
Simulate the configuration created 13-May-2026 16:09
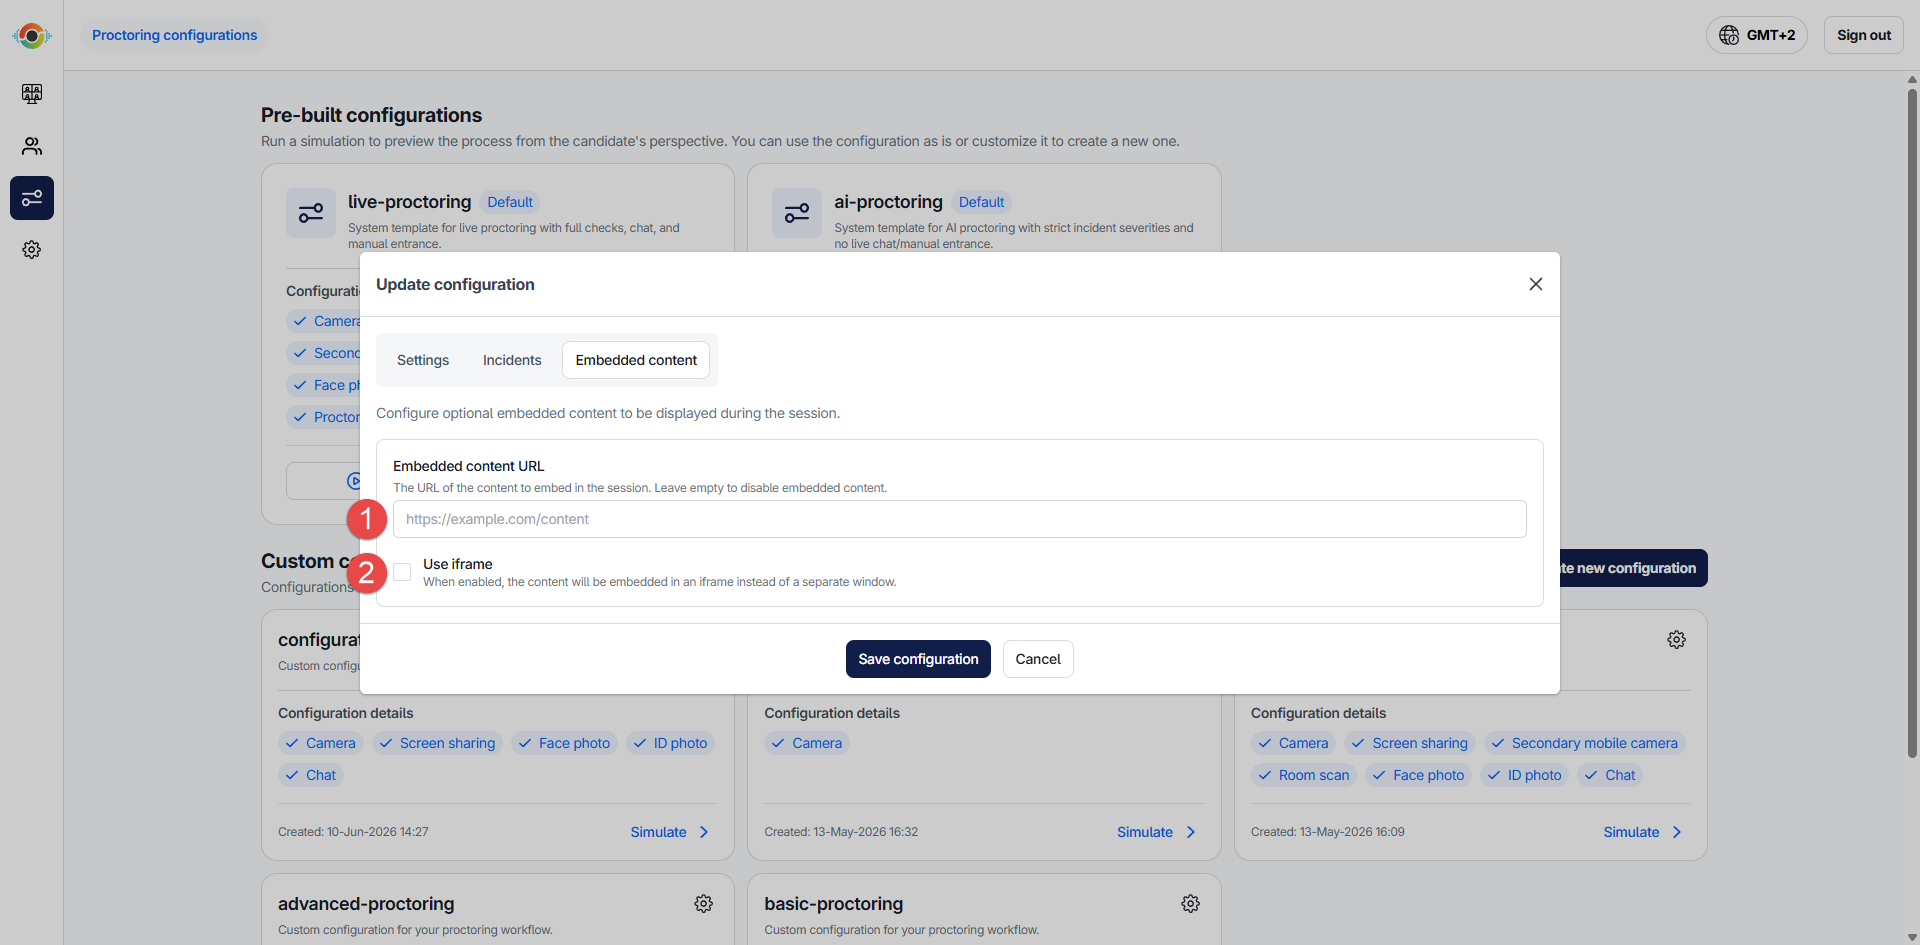pos(1643,832)
